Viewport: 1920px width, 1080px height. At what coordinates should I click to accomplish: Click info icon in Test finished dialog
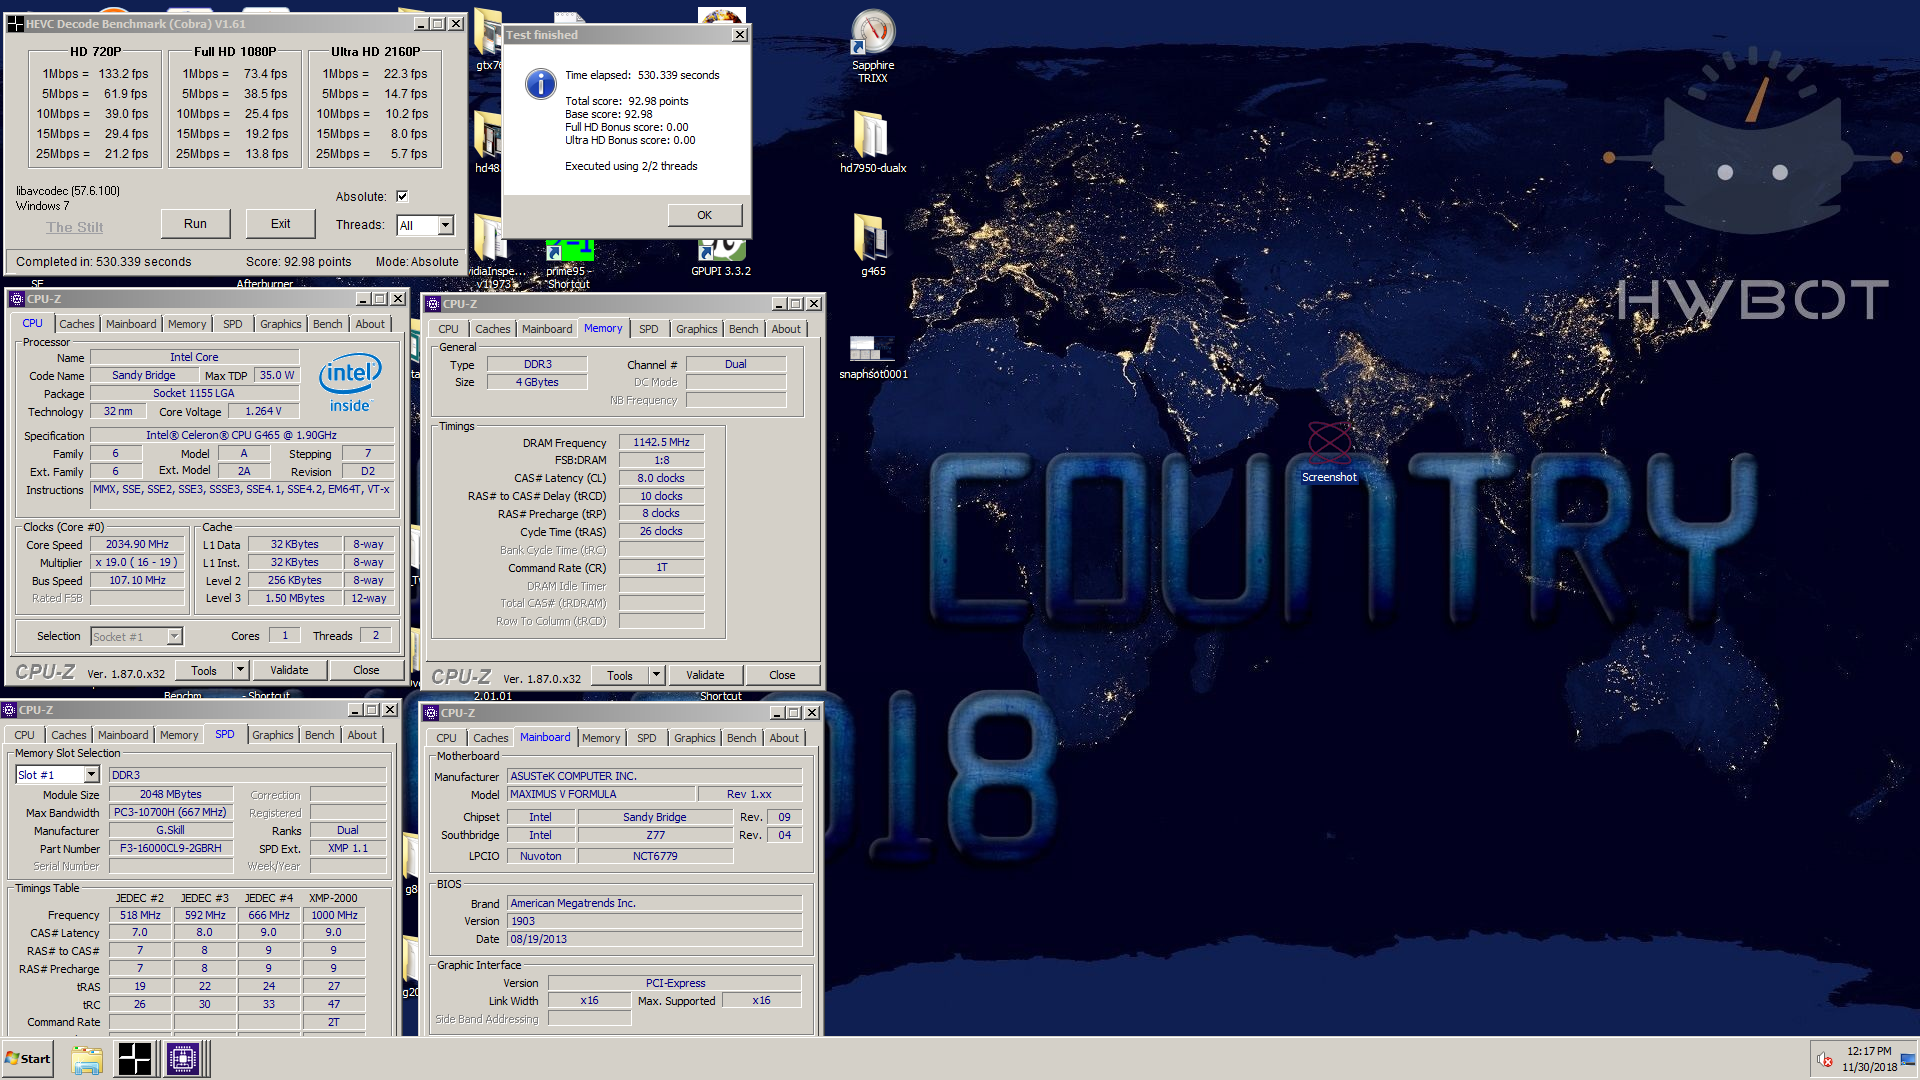coord(540,84)
